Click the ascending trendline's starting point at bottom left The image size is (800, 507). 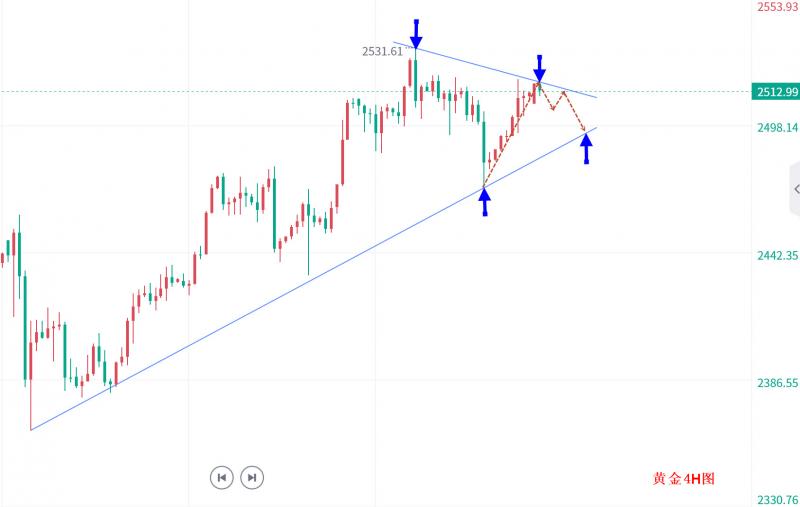click(31, 429)
